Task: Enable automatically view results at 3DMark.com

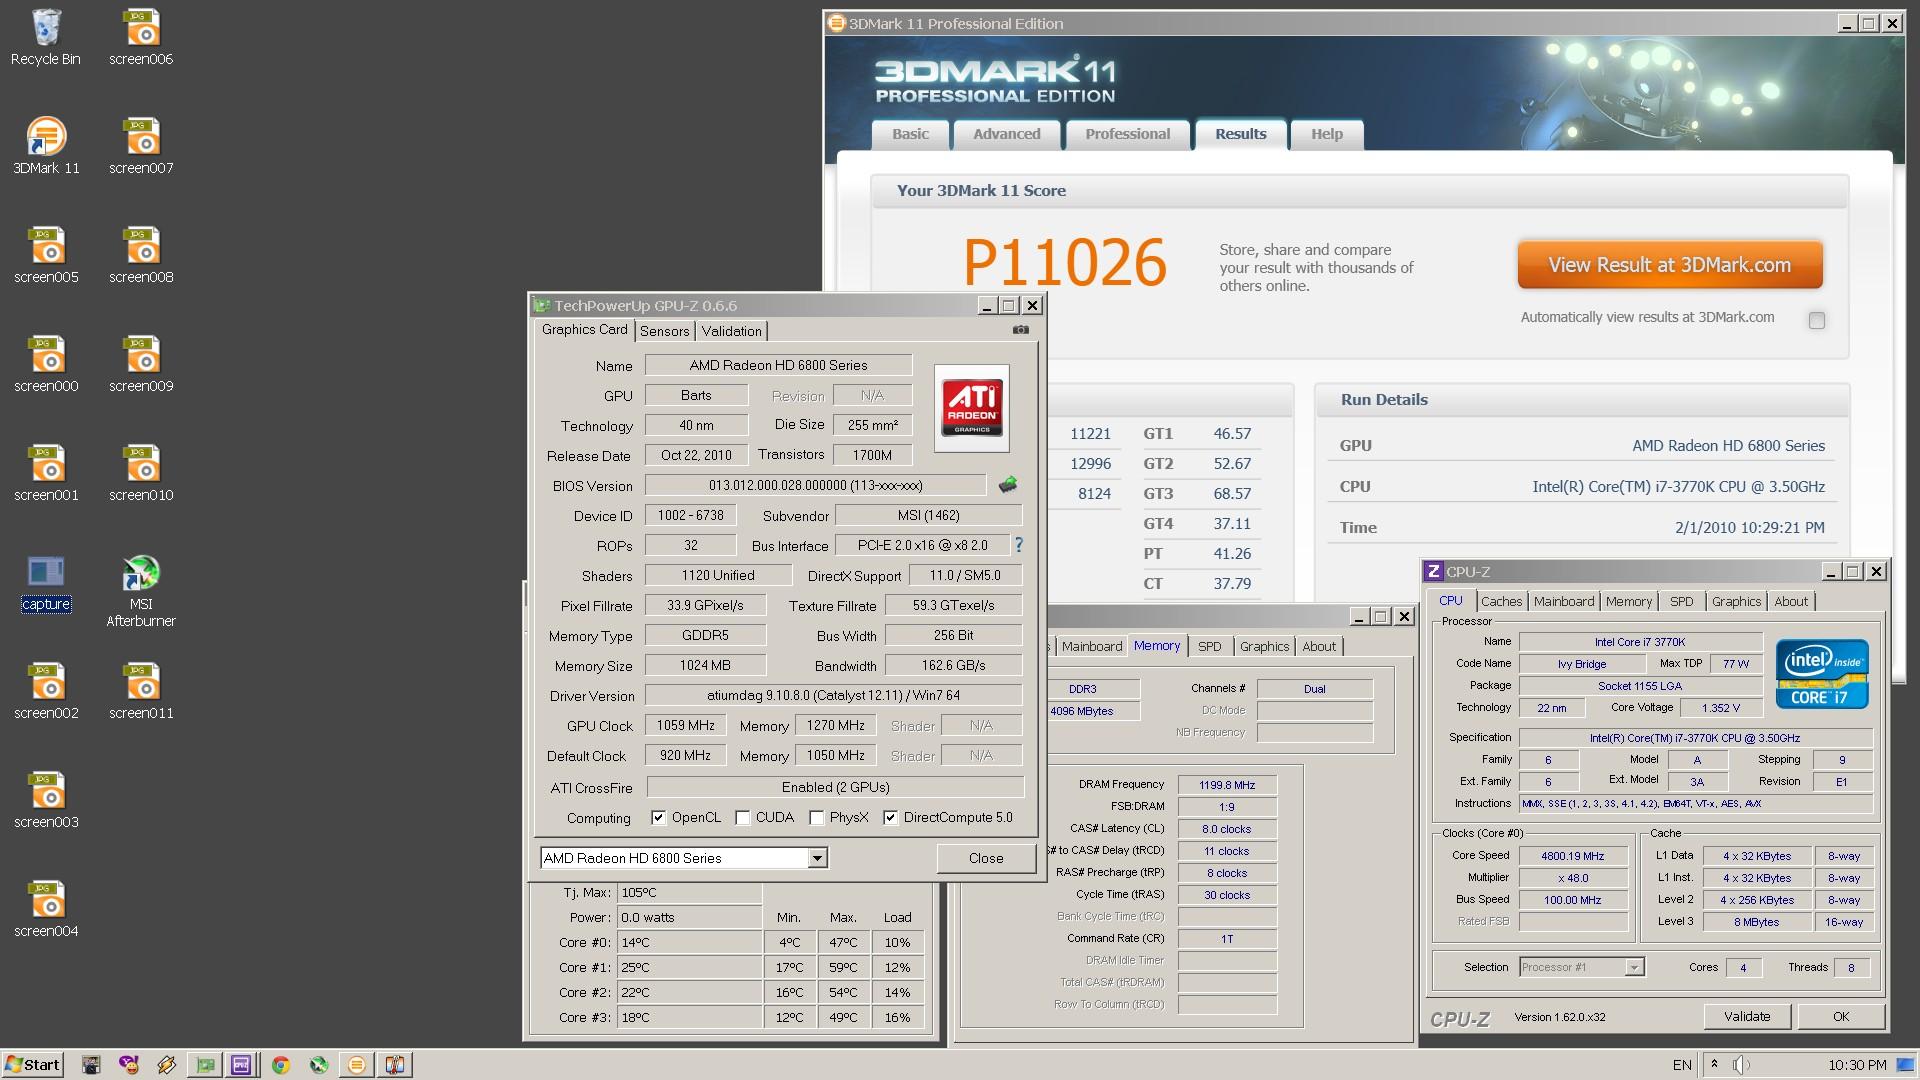Action: tap(1816, 320)
